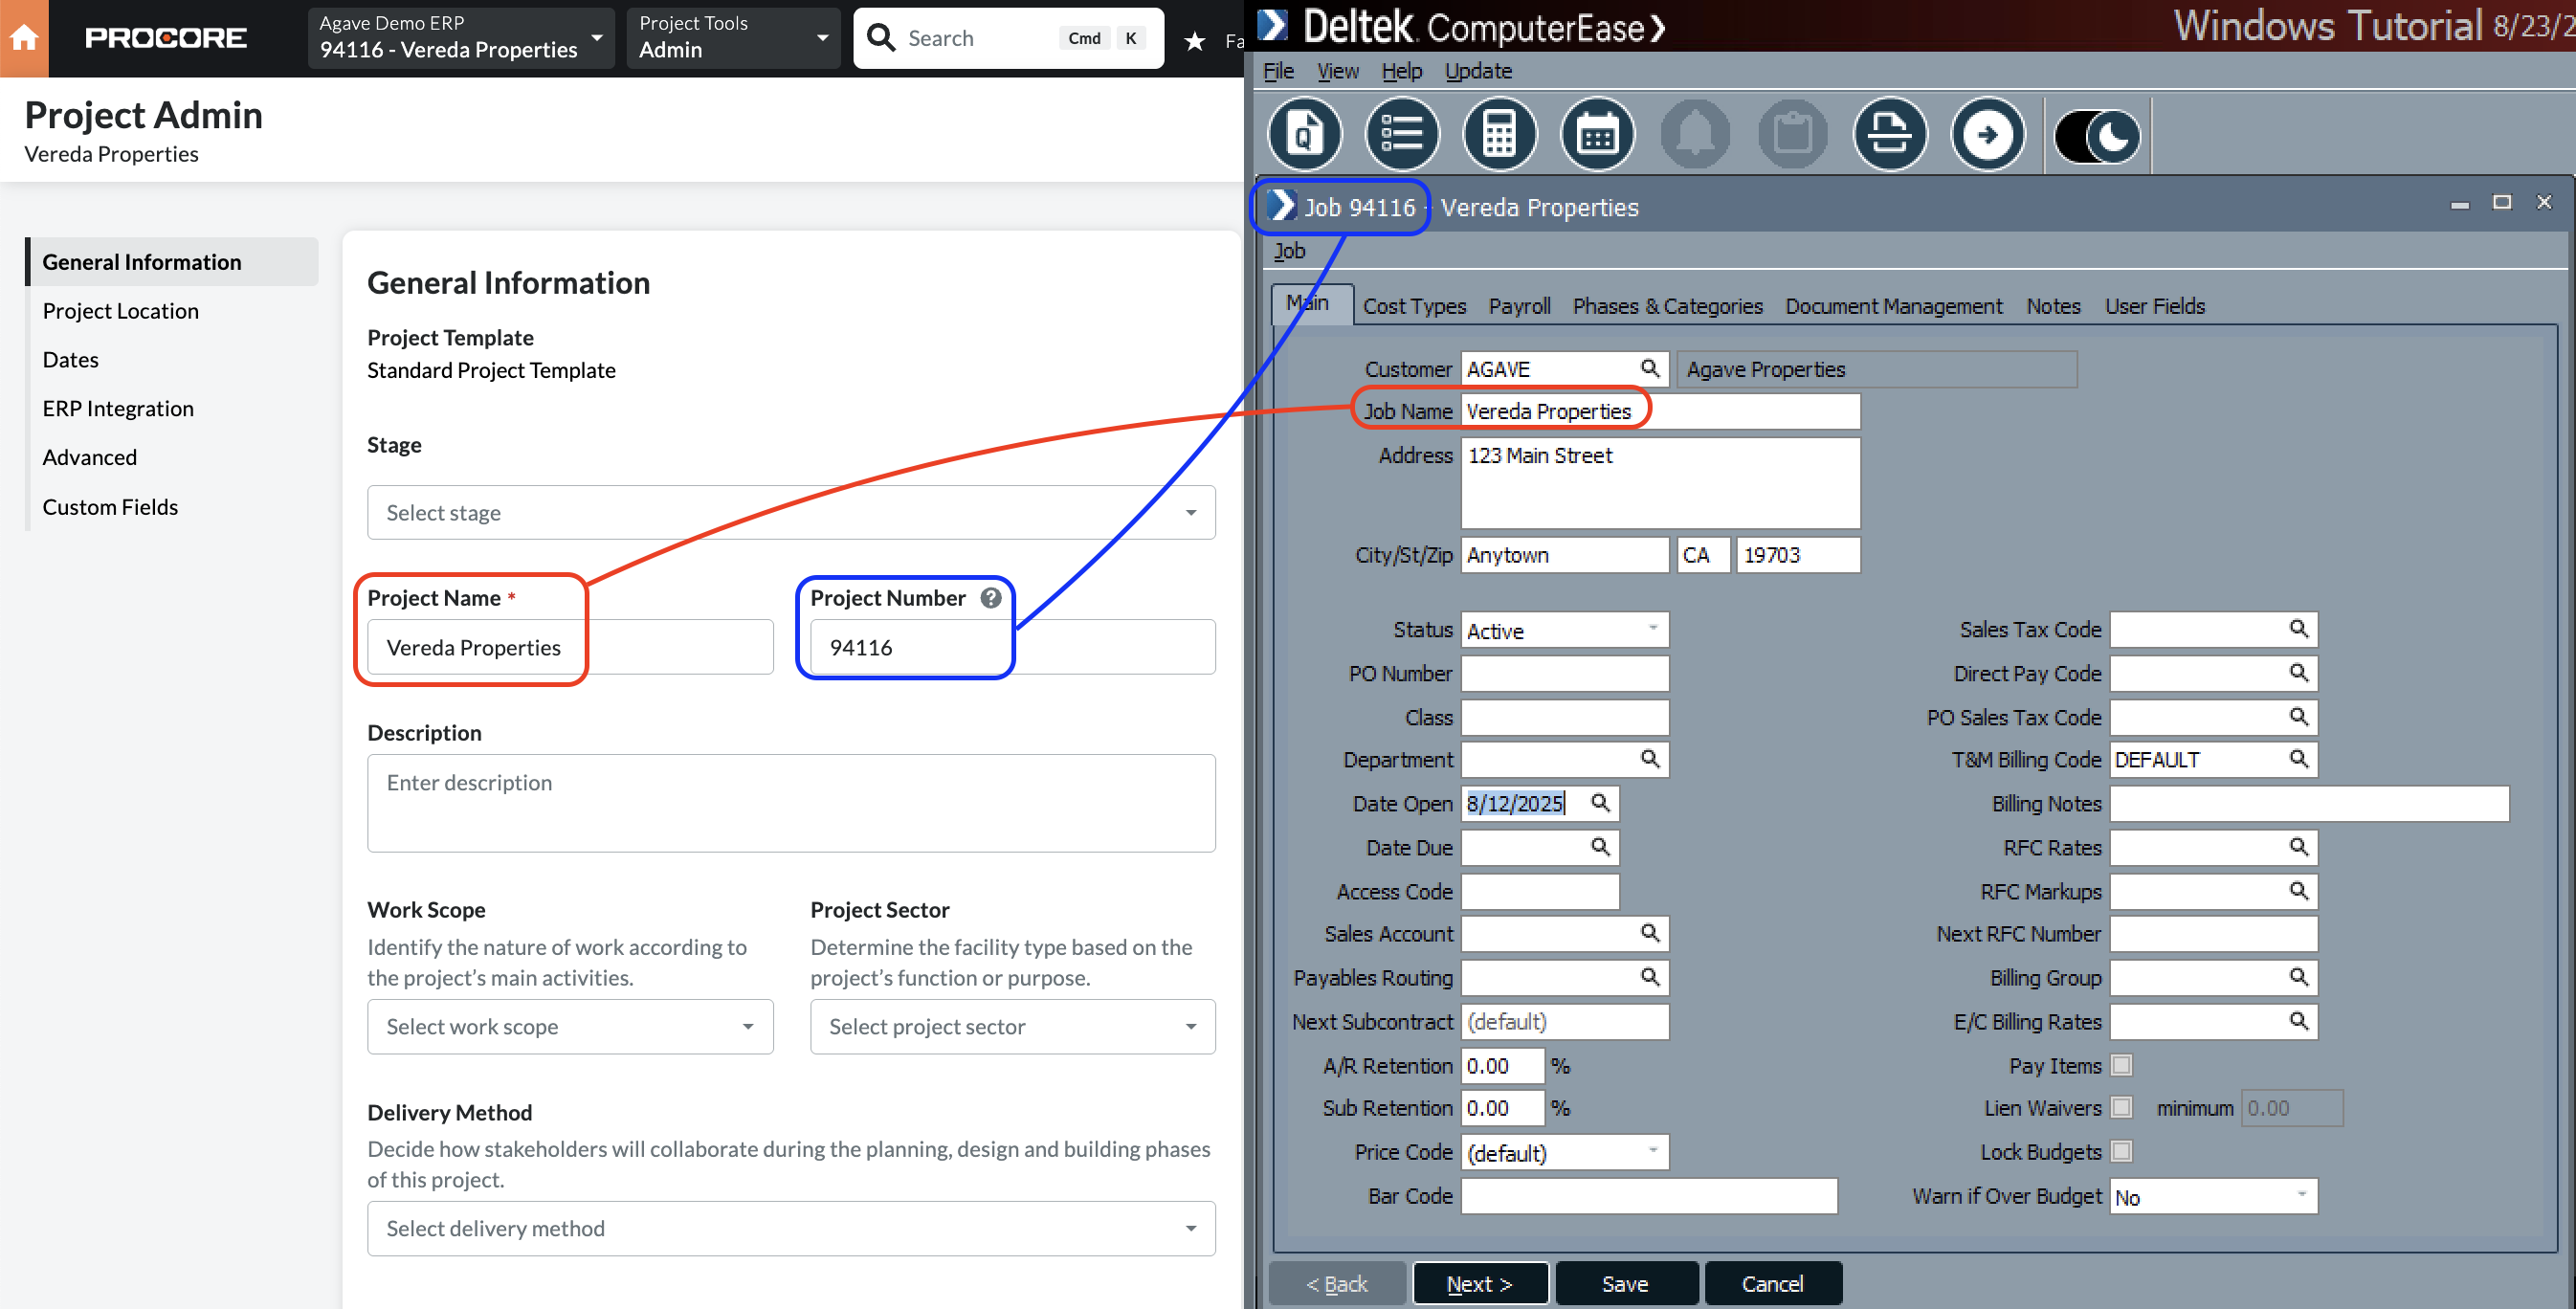
Task: Switch to the User Fields tab
Action: (2155, 306)
